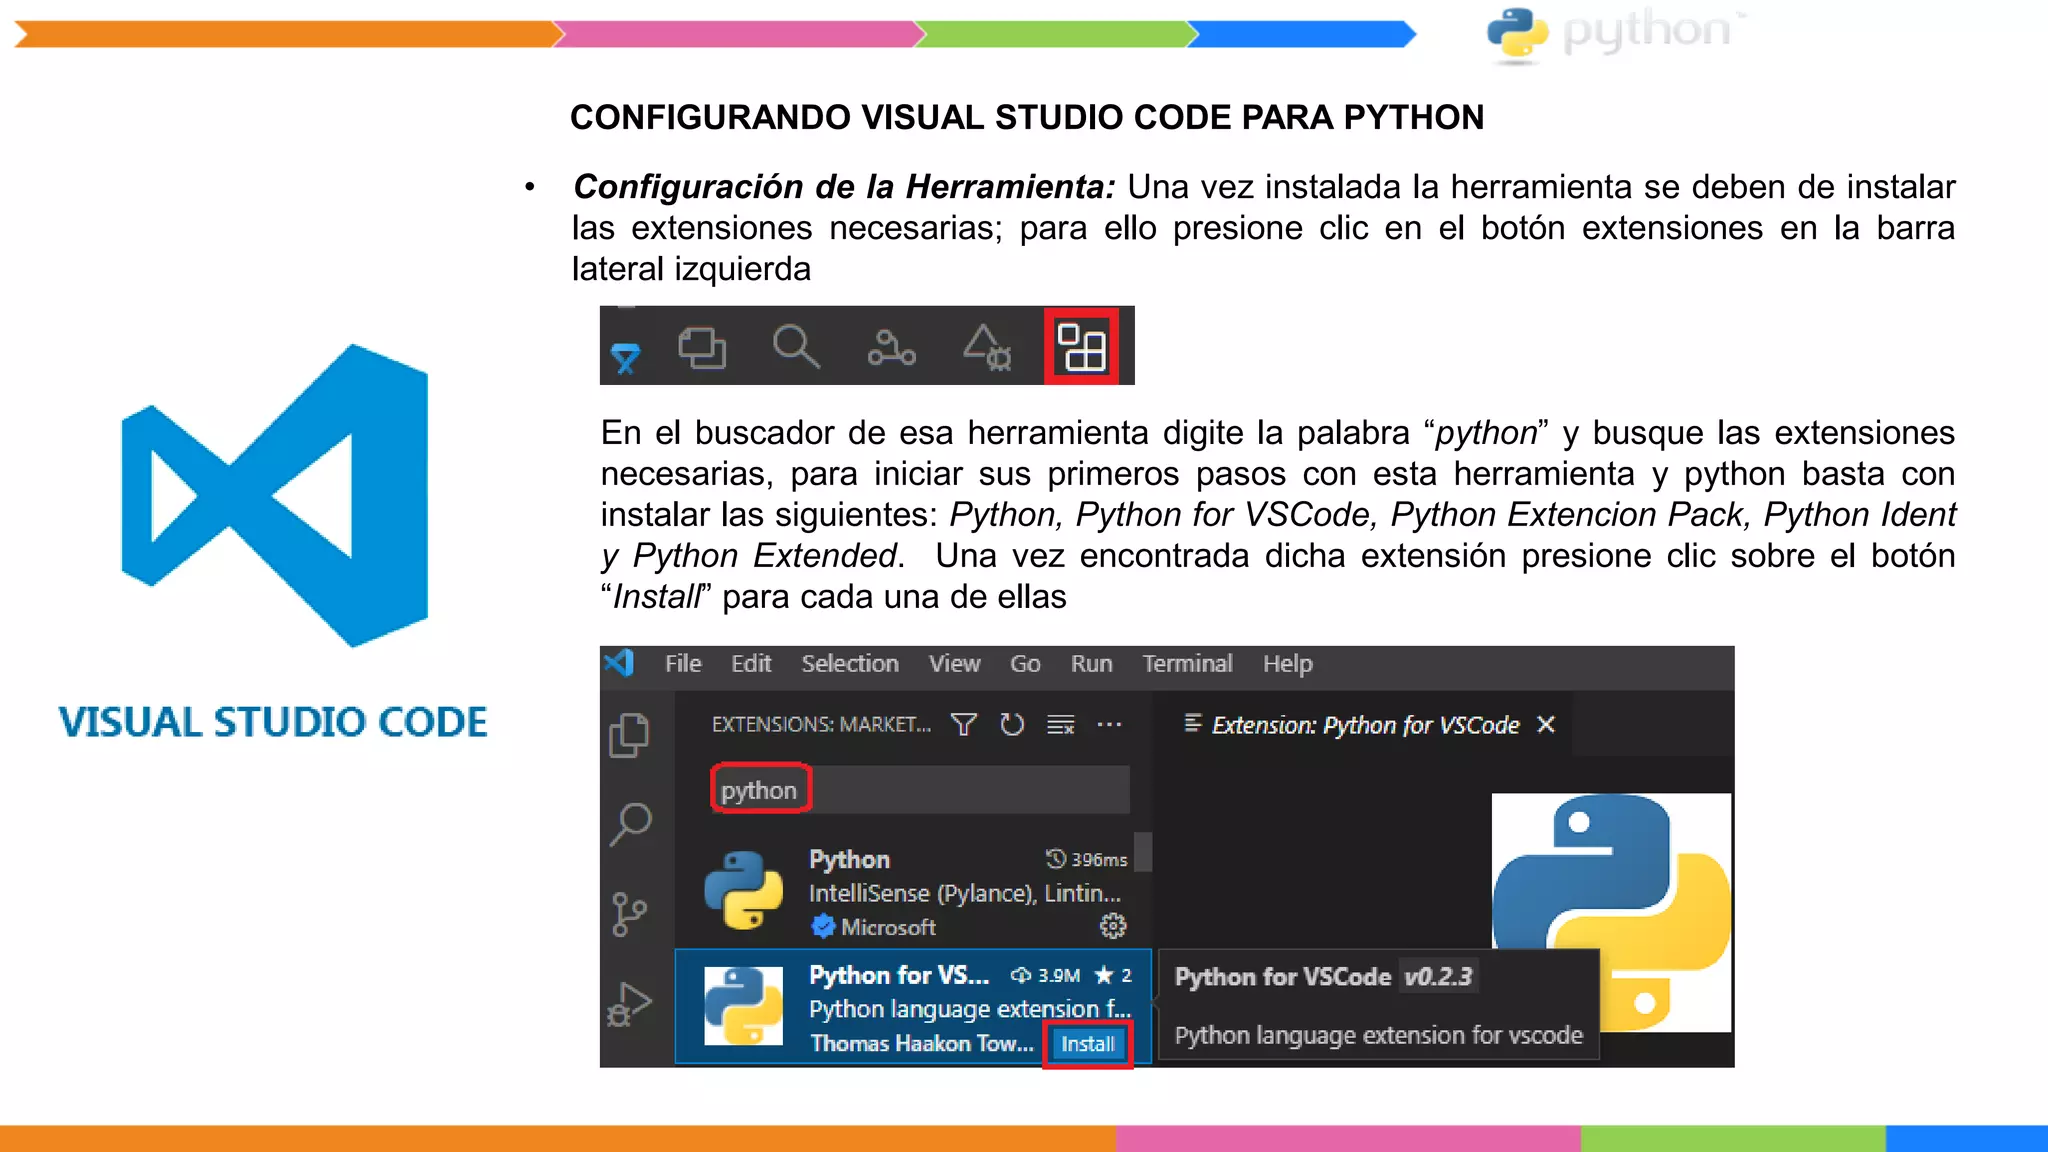Open Run and Debug in the vertical activity bar
Viewport: 2048px width, 1152px height.
pyautogui.click(x=629, y=1004)
